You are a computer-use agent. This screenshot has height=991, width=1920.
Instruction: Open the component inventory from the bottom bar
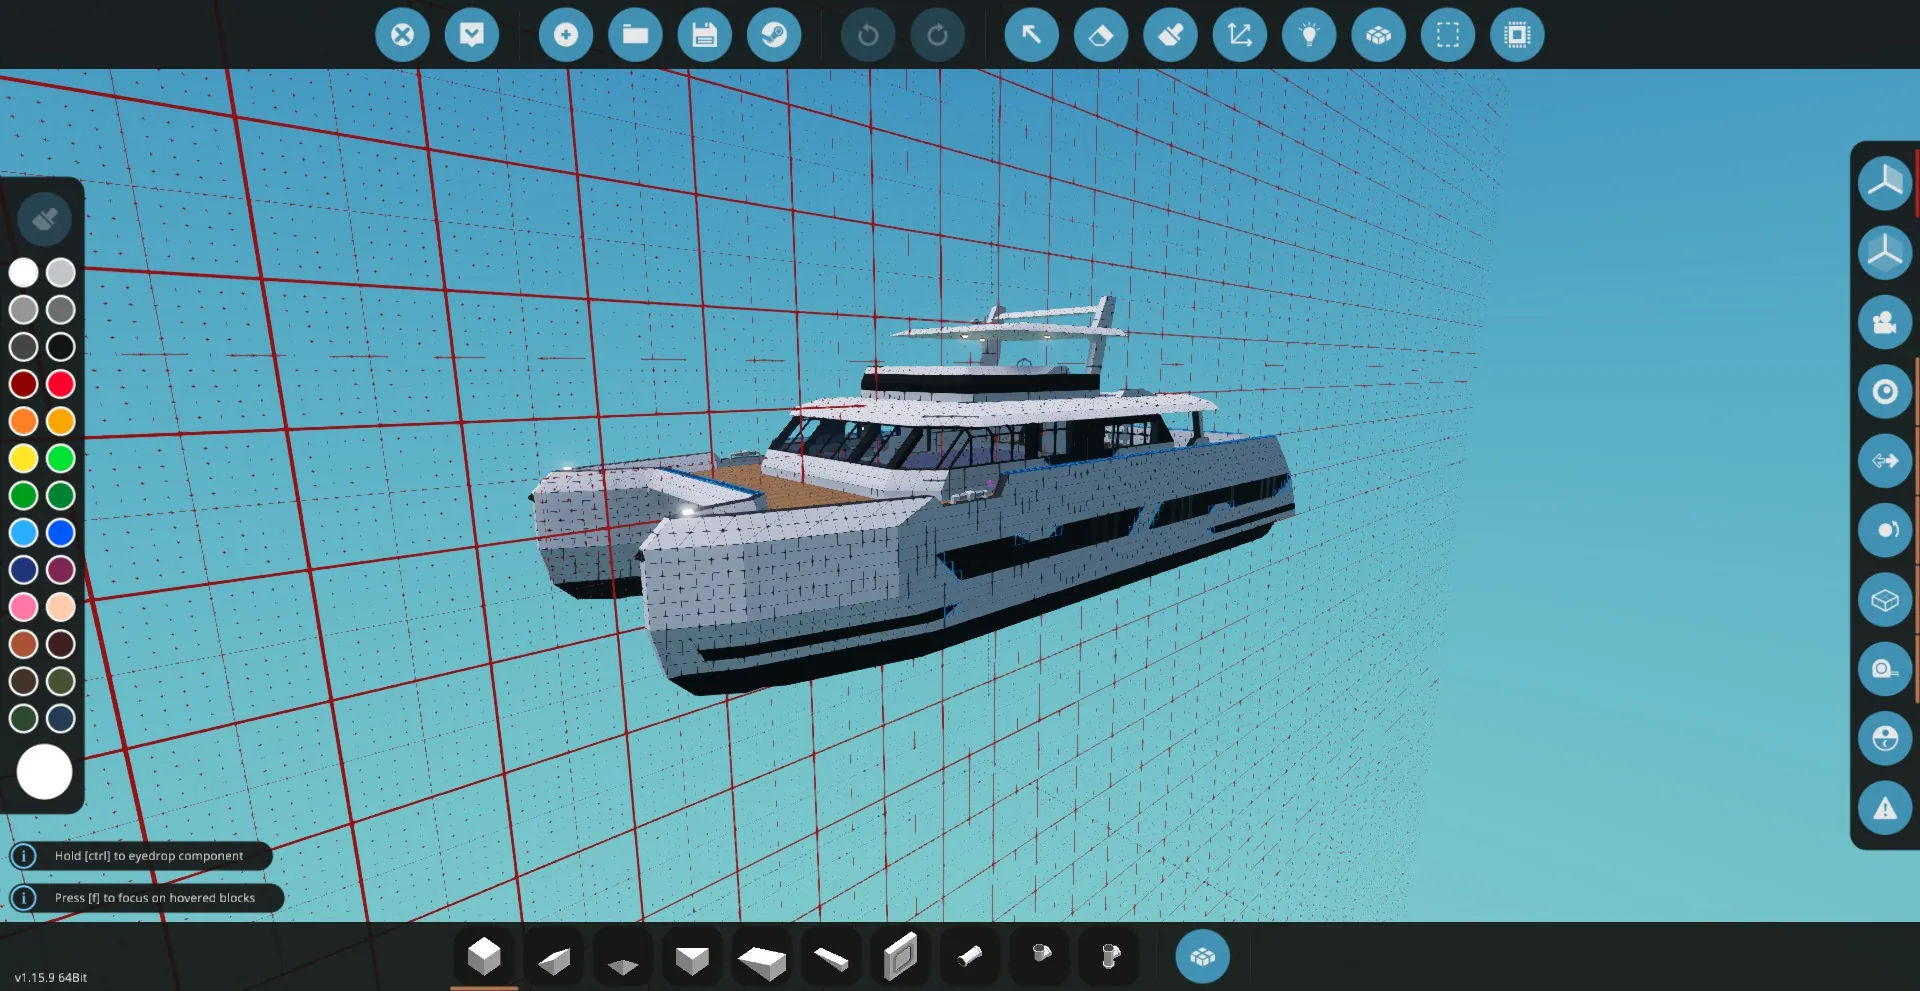pyautogui.click(x=1202, y=957)
